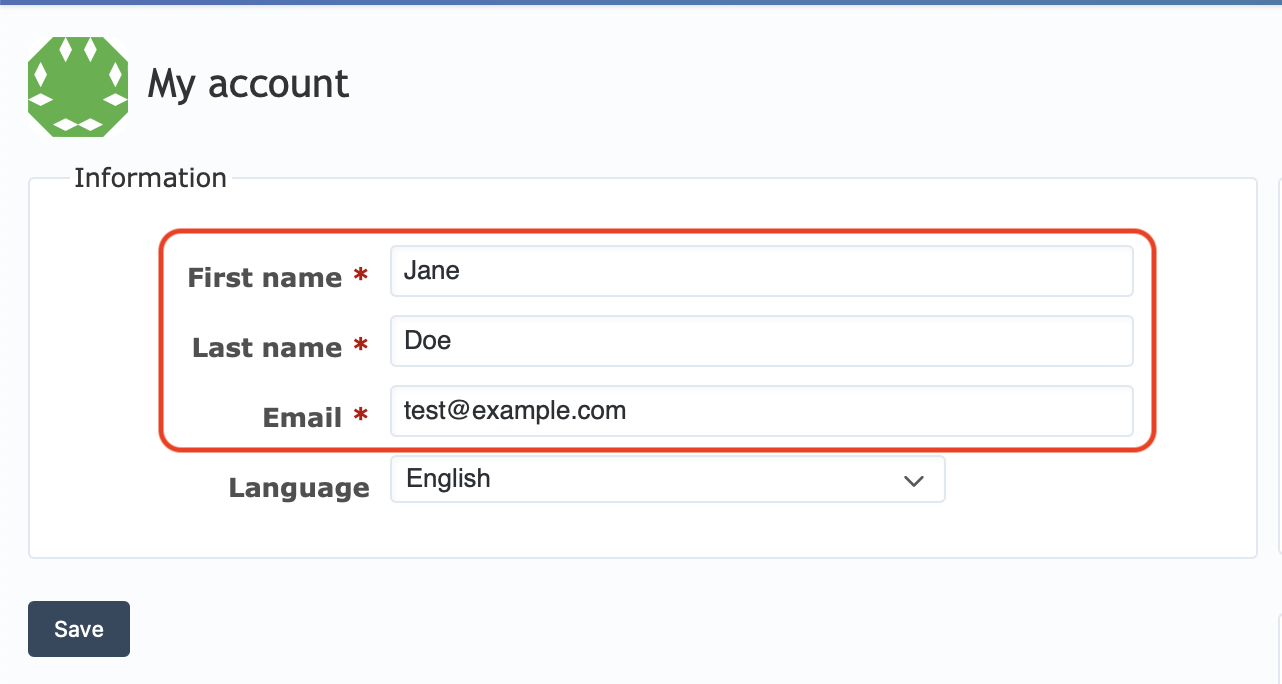Click on "Doe" text in Last name
This screenshot has width=1282, height=684.
coord(427,341)
